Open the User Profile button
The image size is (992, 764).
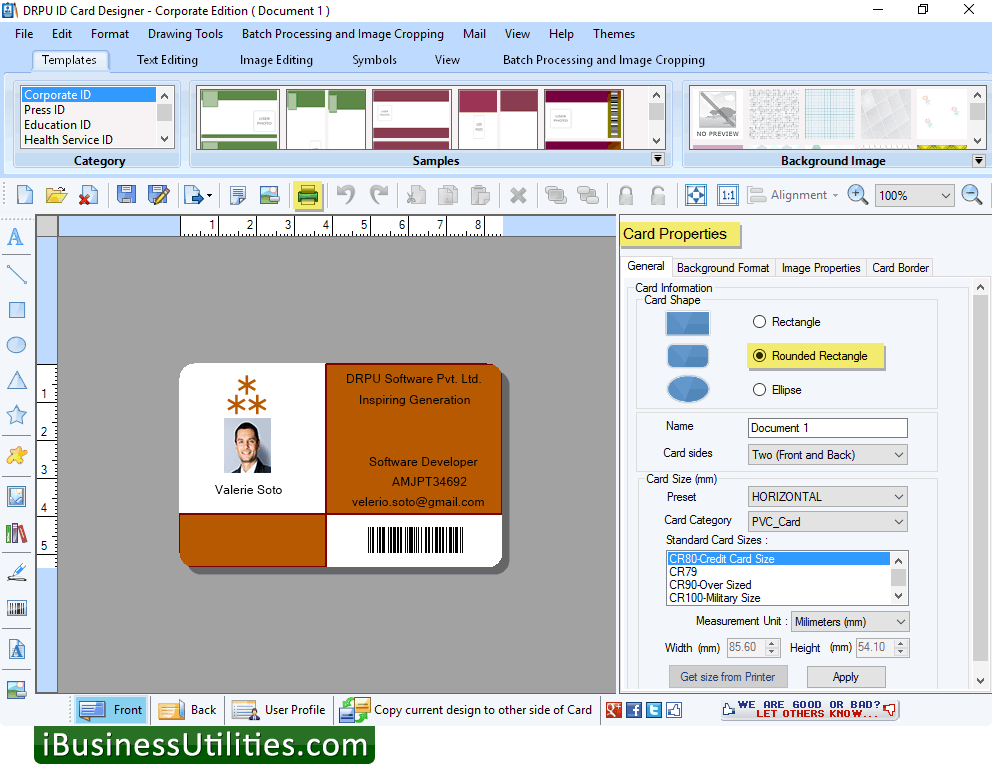(x=278, y=710)
